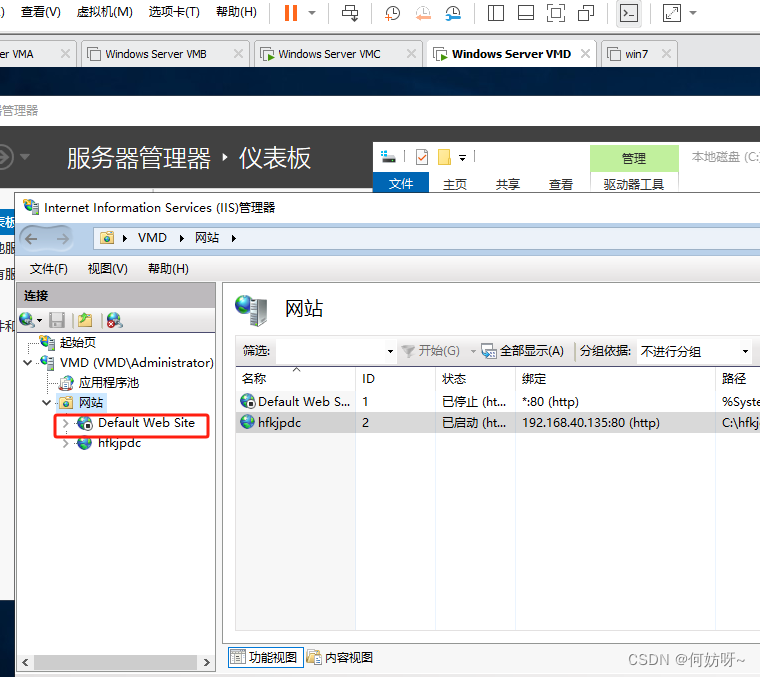Open the filter field dropdown arrow
The image size is (760, 677).
[390, 351]
